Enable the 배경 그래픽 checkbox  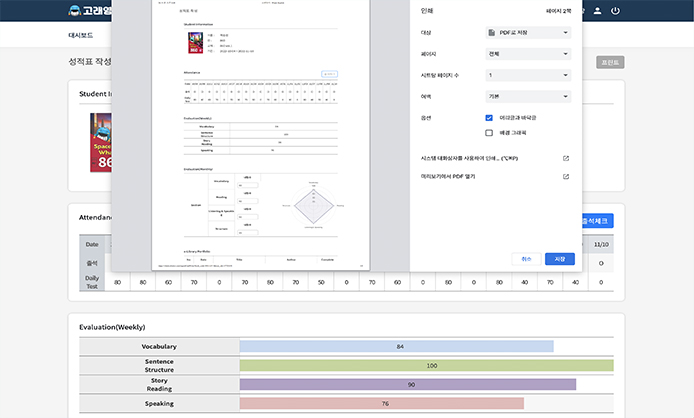[x=489, y=132]
